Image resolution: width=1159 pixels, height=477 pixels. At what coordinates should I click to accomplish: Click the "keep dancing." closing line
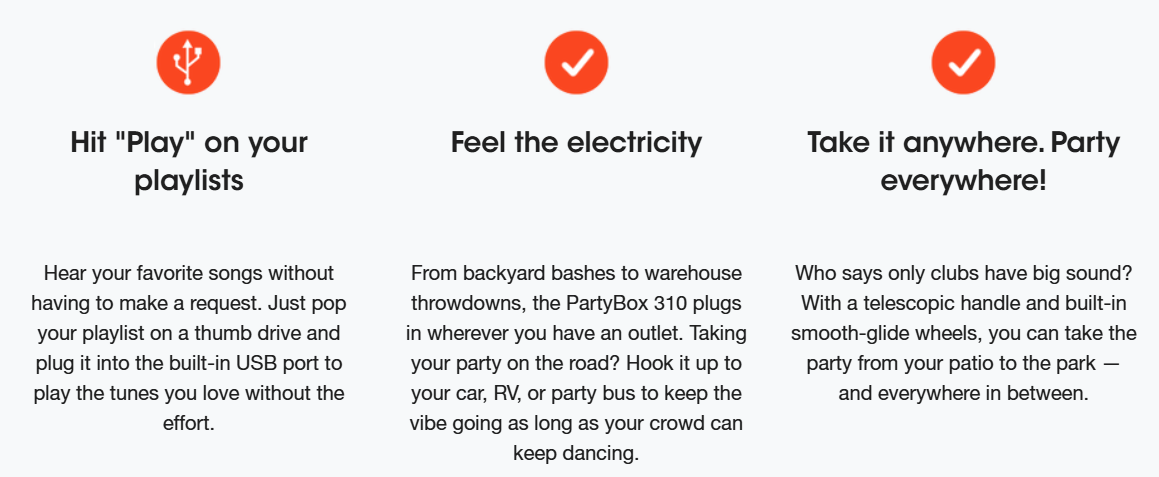577,453
